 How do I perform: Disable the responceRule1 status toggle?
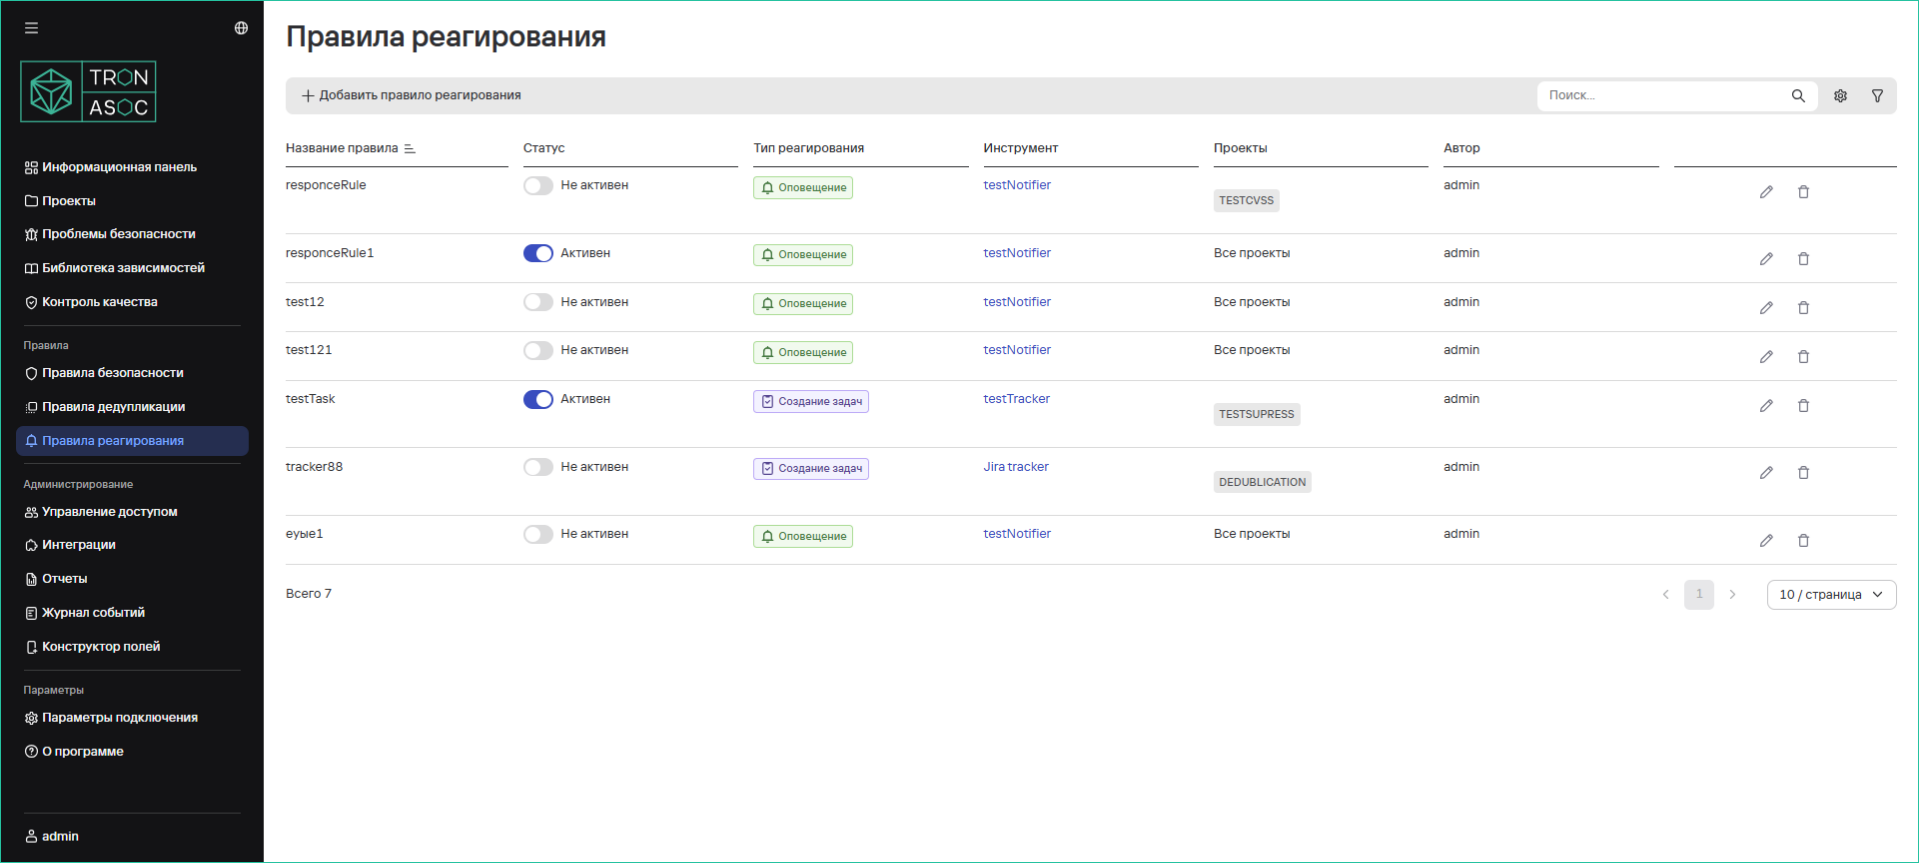click(538, 254)
